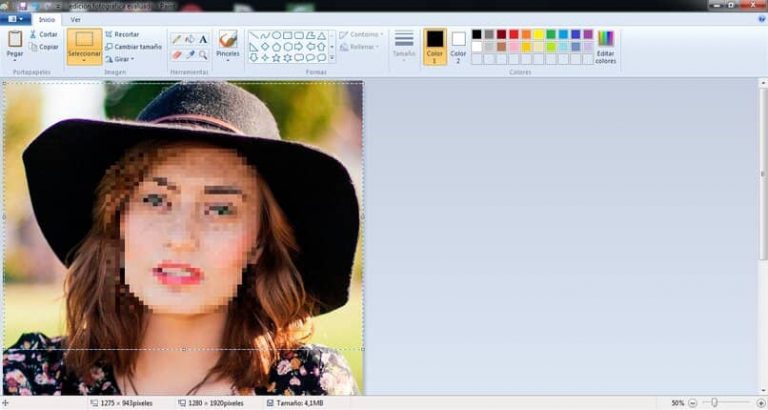Choose the straight line shape
The image size is (768, 410).
coord(254,36)
